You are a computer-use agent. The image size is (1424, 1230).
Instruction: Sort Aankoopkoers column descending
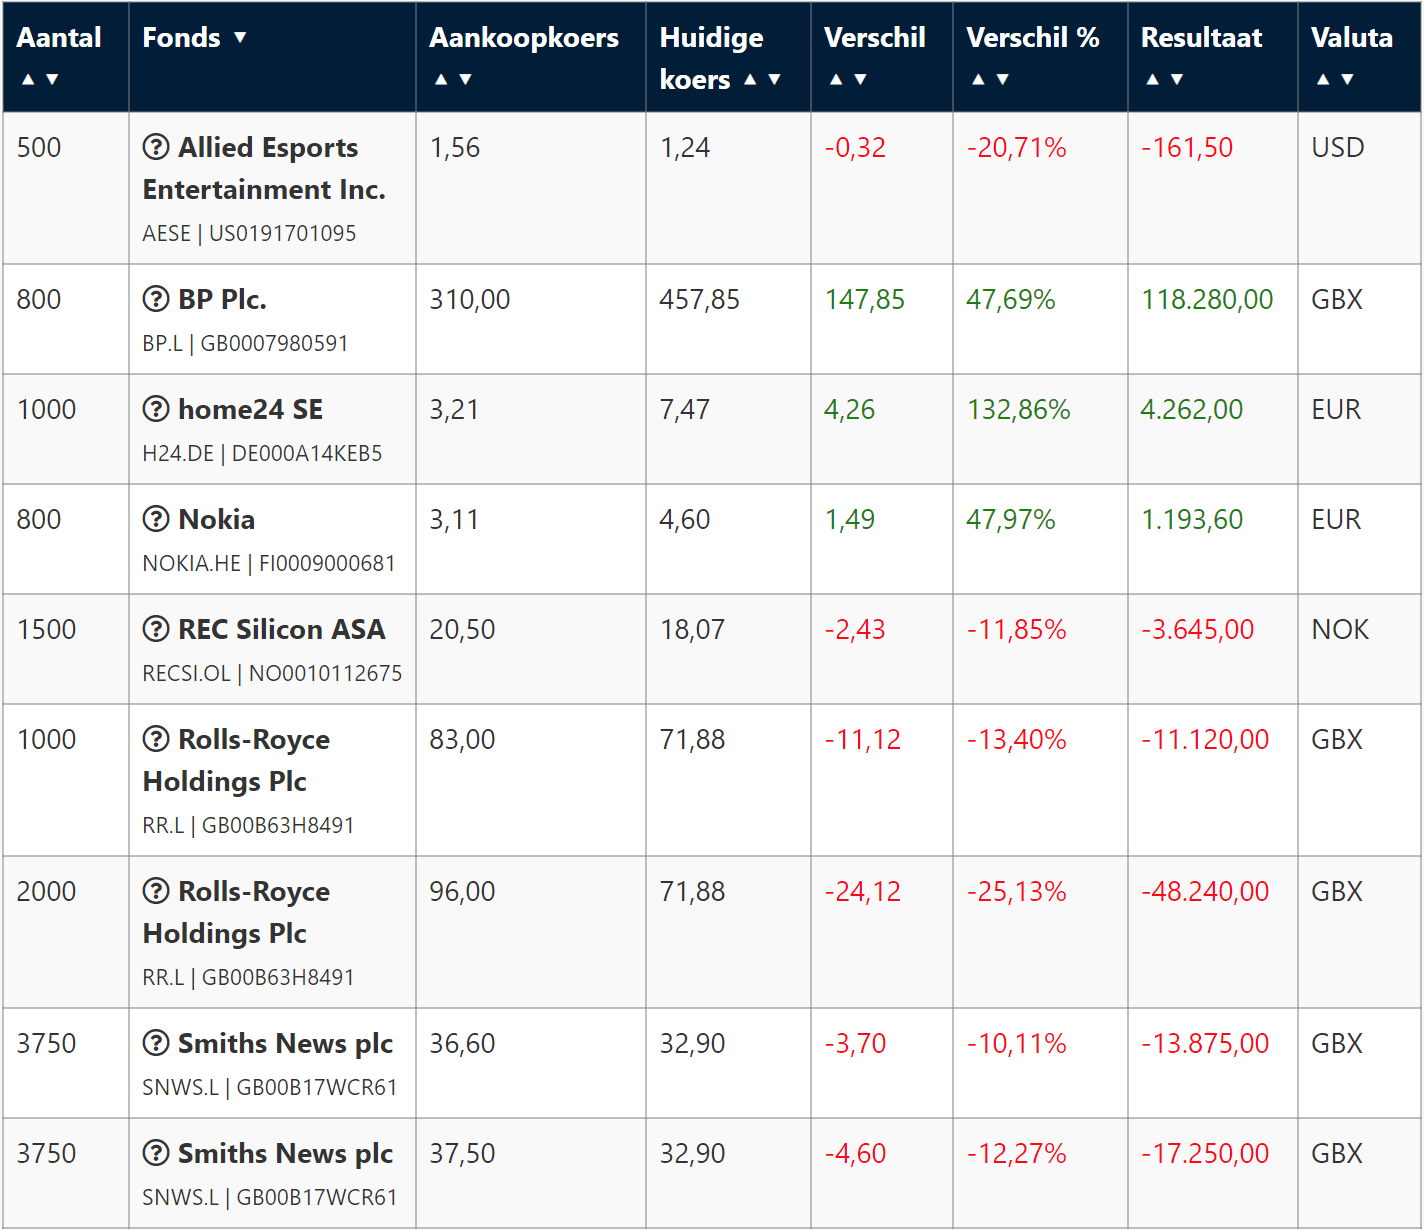tap(465, 79)
